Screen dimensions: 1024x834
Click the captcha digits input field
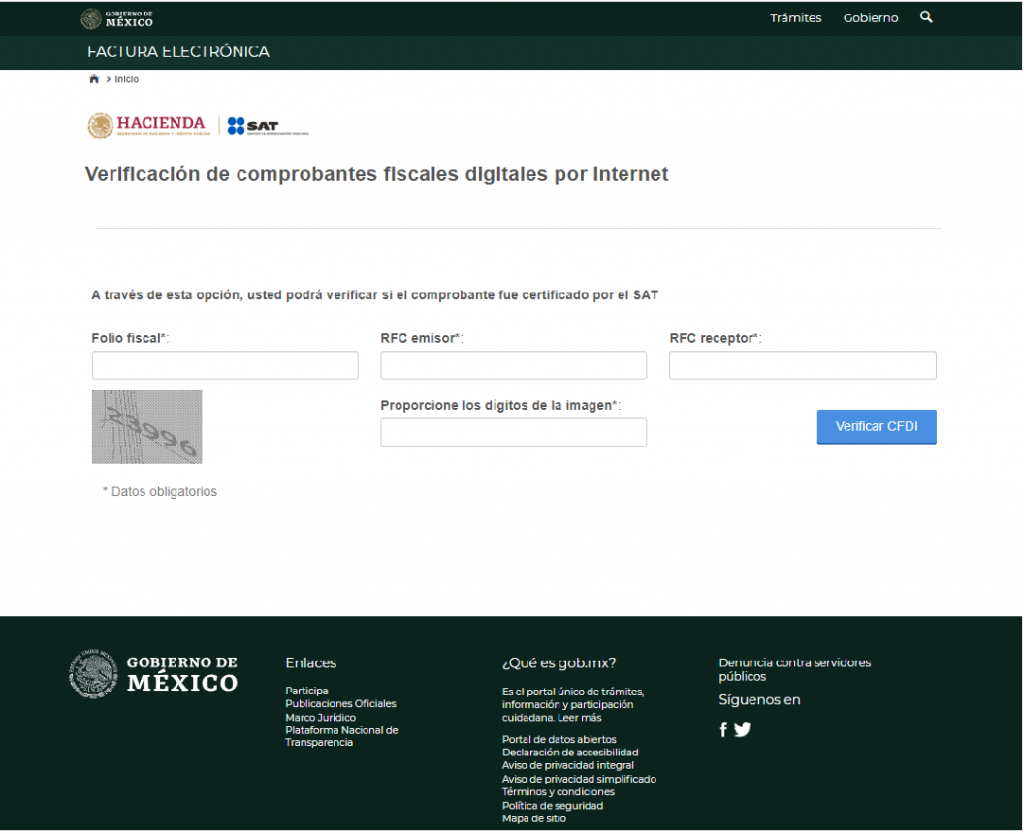point(513,432)
